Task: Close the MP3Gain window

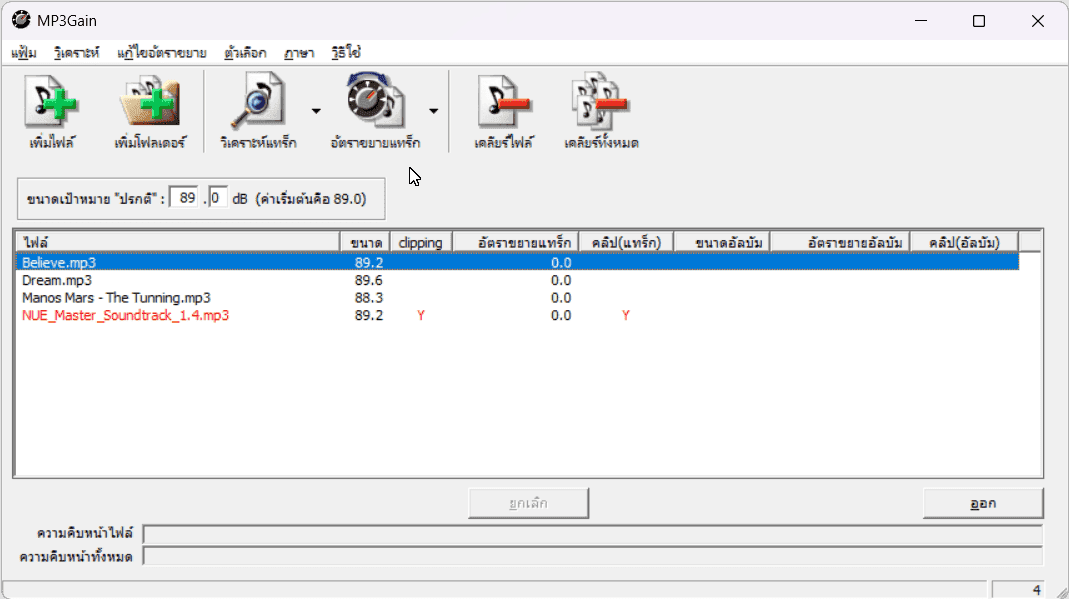Action: click(x=1038, y=21)
